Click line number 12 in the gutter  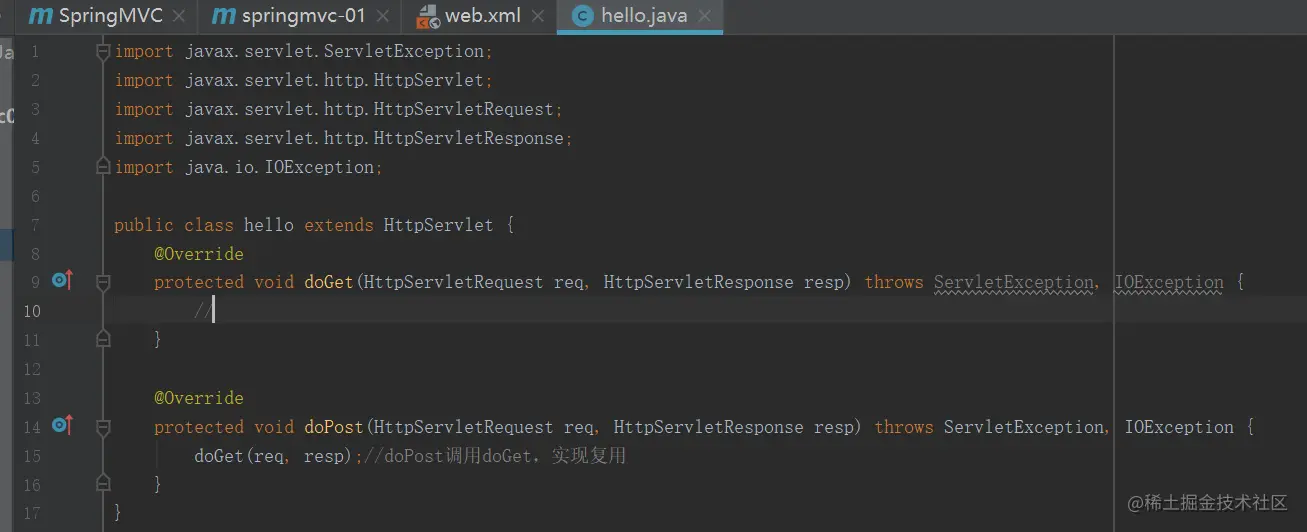31,369
